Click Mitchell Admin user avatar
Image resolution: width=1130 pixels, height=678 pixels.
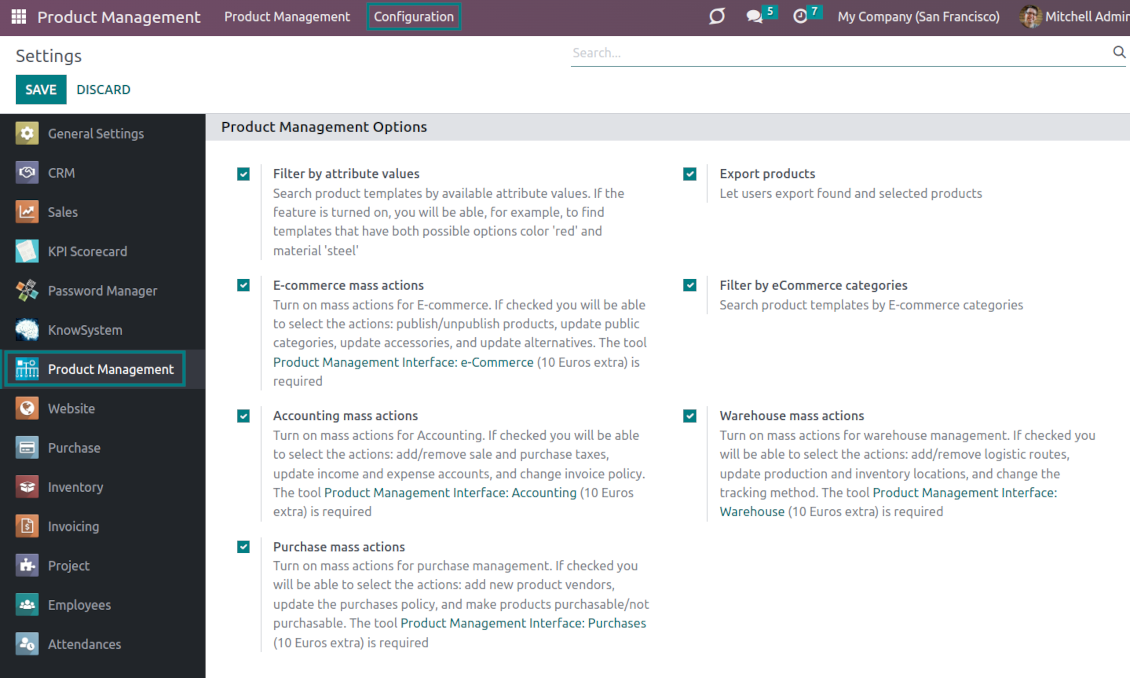coord(1031,17)
